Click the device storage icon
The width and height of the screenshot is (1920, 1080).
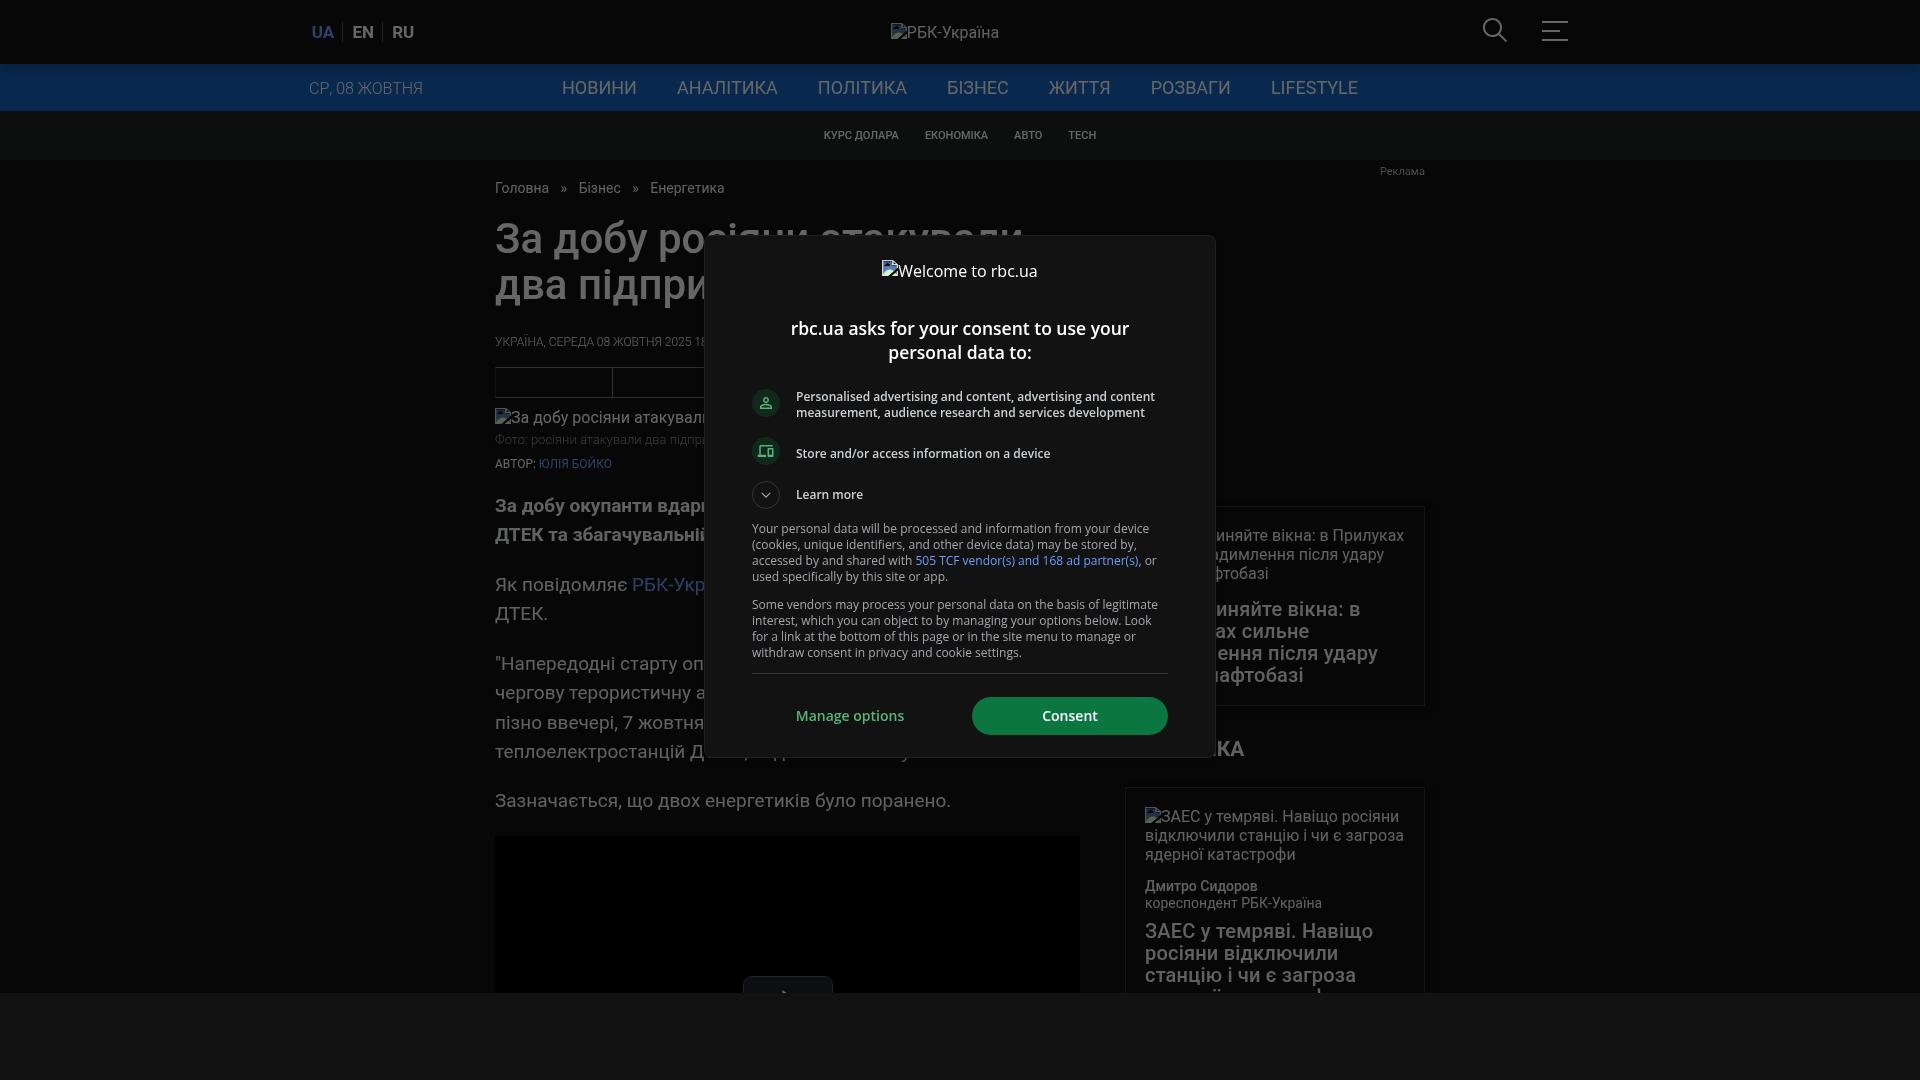766,452
